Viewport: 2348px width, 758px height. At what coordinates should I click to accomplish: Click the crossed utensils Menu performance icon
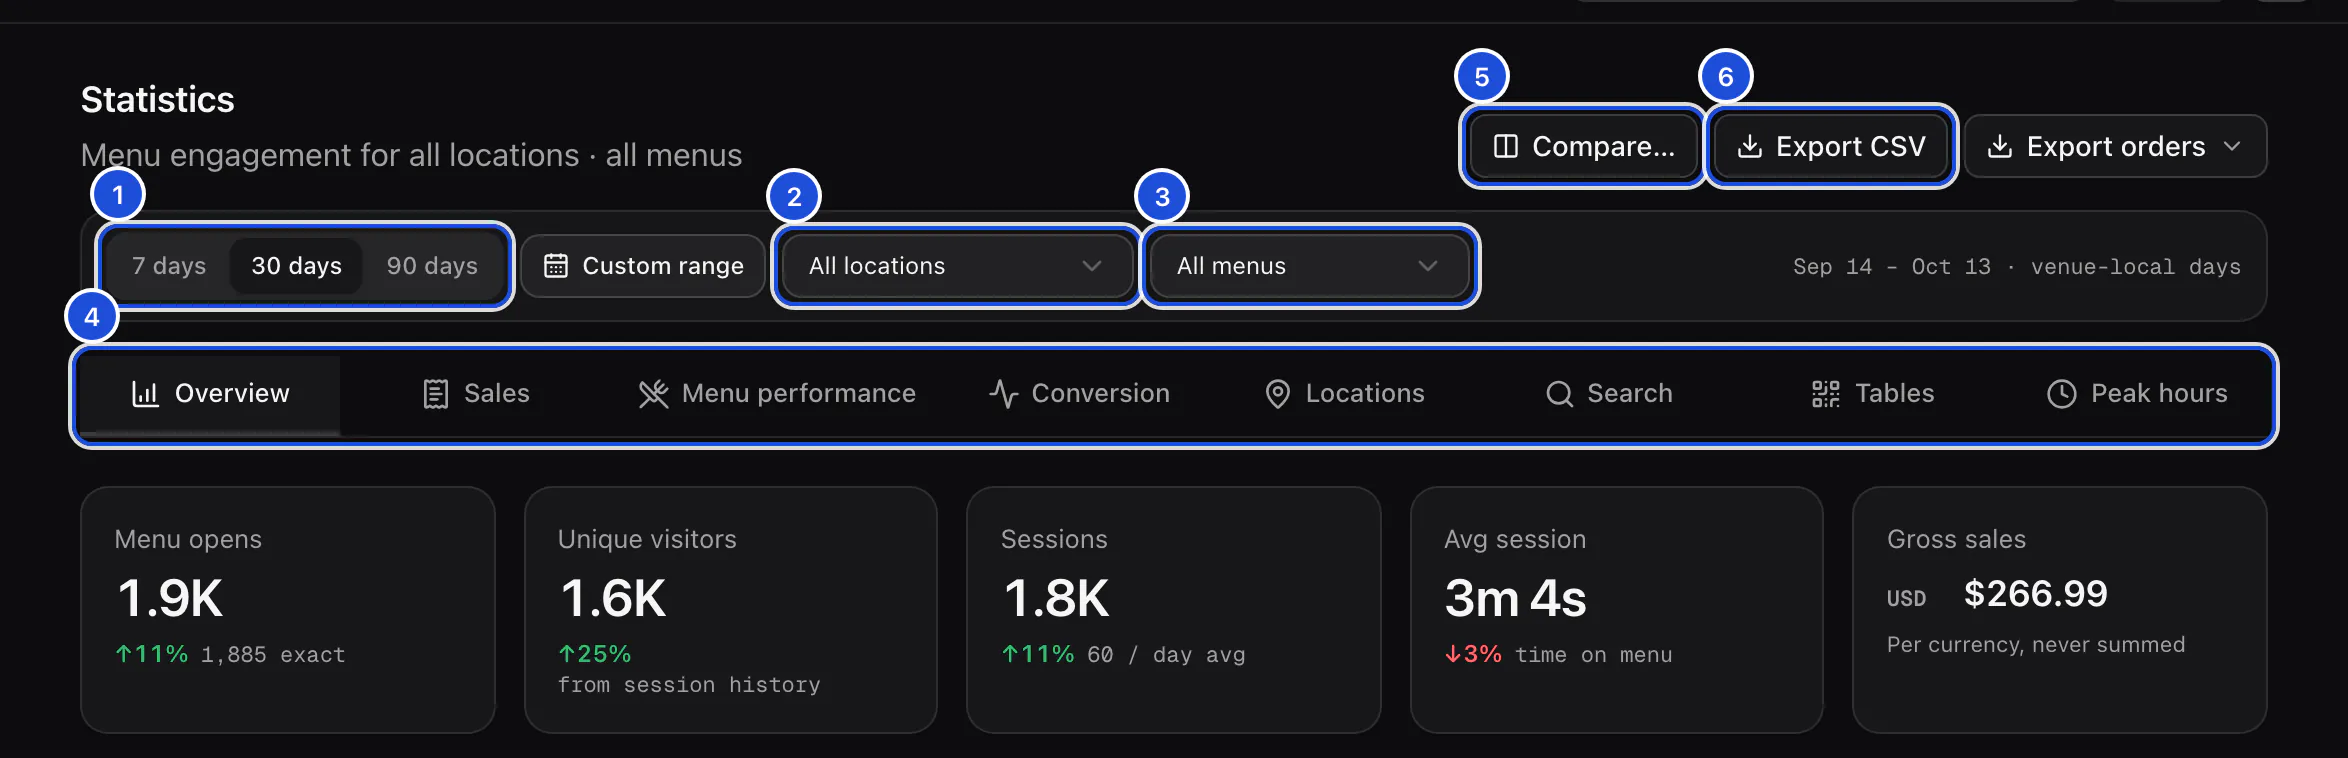pyautogui.click(x=654, y=394)
